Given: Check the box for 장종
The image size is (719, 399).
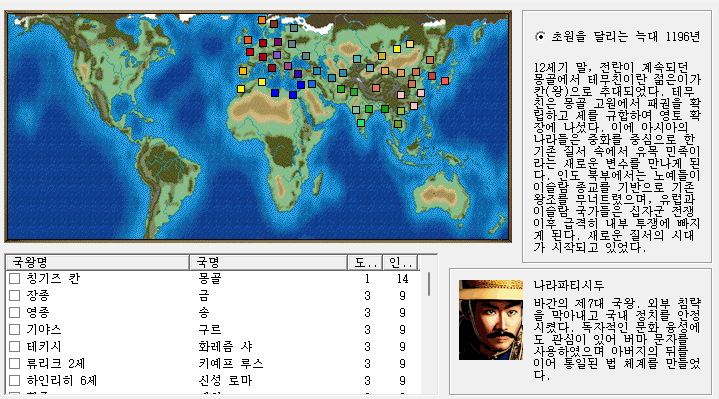Looking at the screenshot, I should pos(15,295).
